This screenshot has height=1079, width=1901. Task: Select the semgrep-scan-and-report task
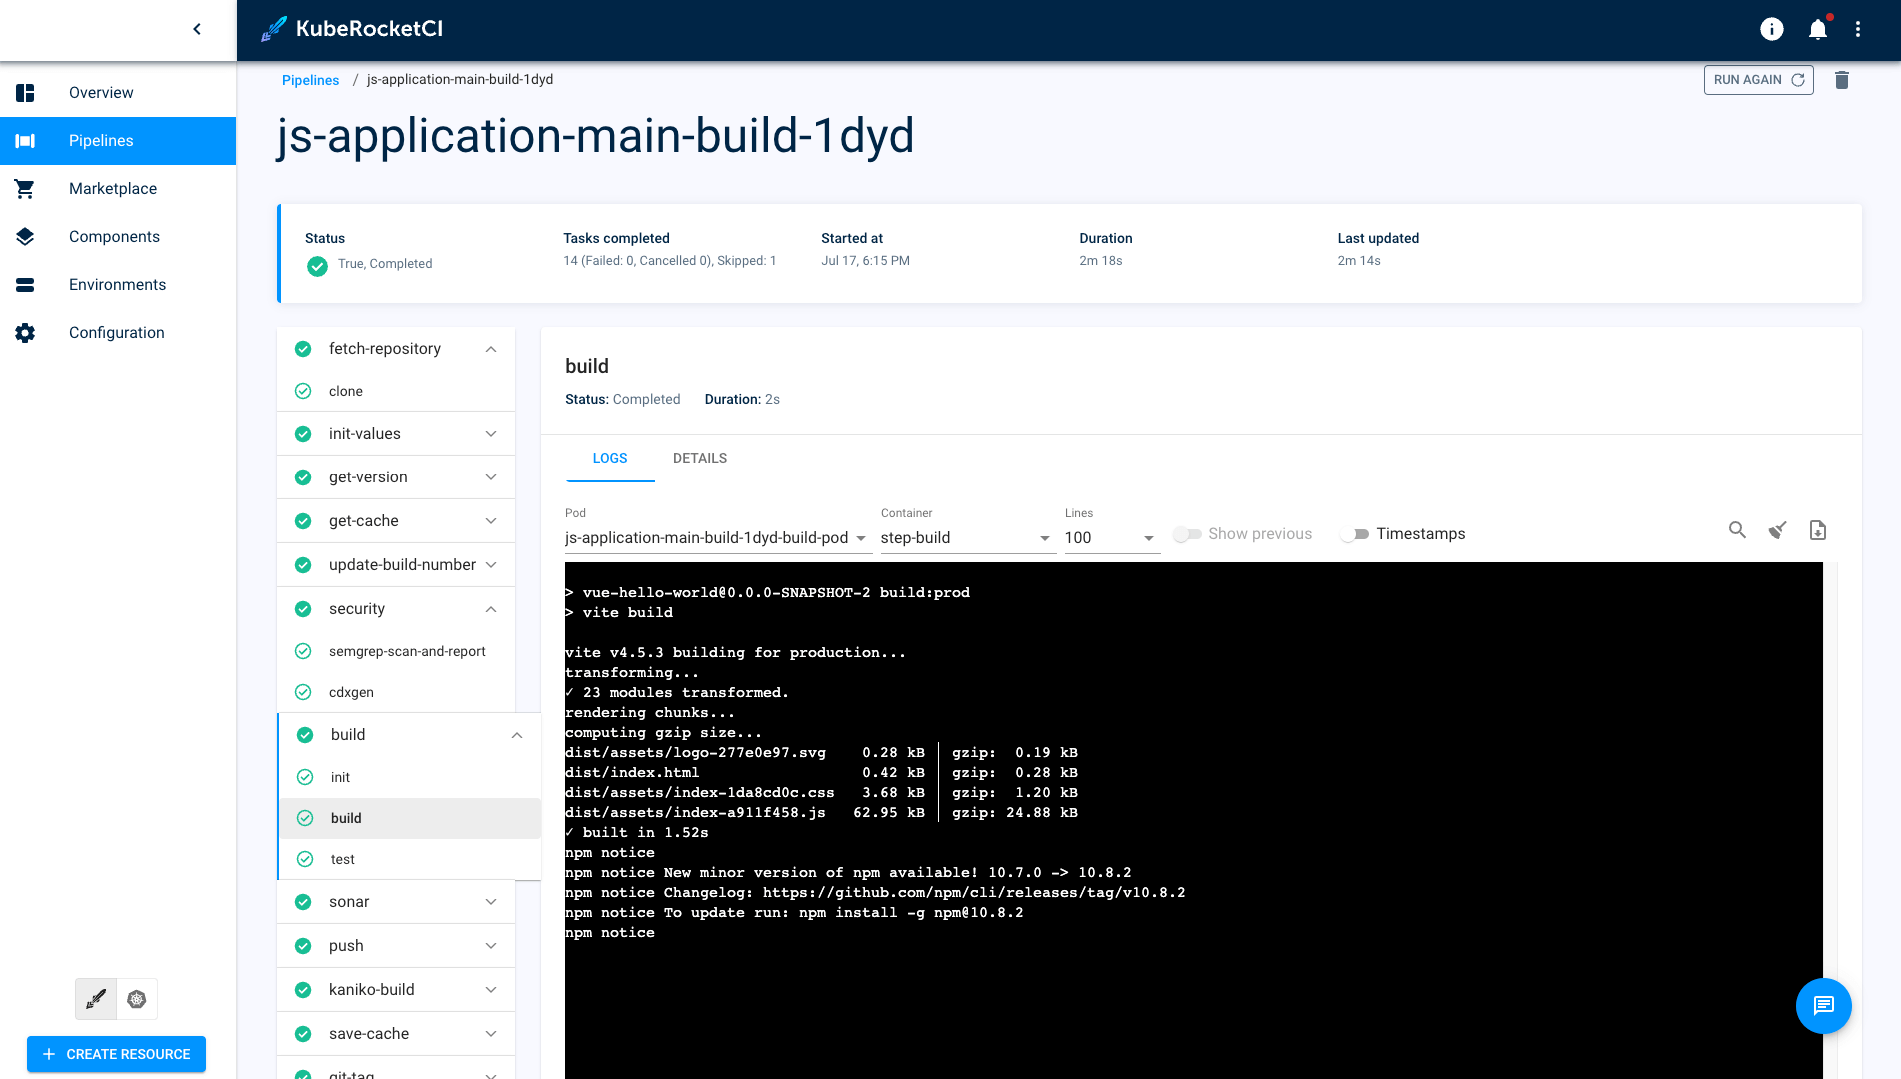[407, 651]
